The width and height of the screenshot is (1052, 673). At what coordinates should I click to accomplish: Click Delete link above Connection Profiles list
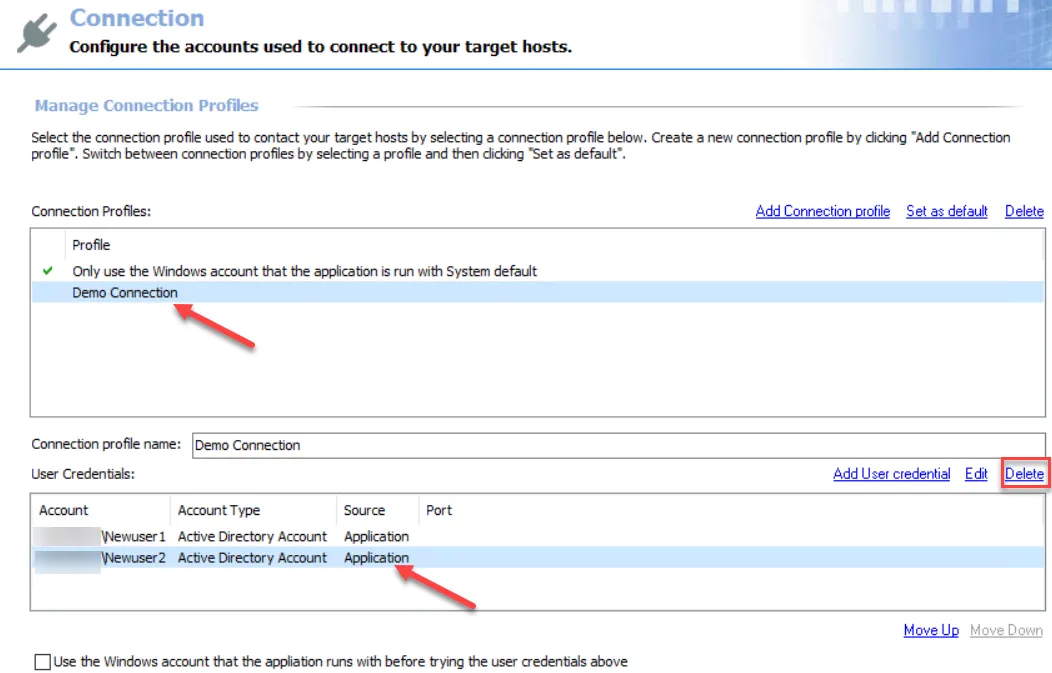pos(1024,211)
